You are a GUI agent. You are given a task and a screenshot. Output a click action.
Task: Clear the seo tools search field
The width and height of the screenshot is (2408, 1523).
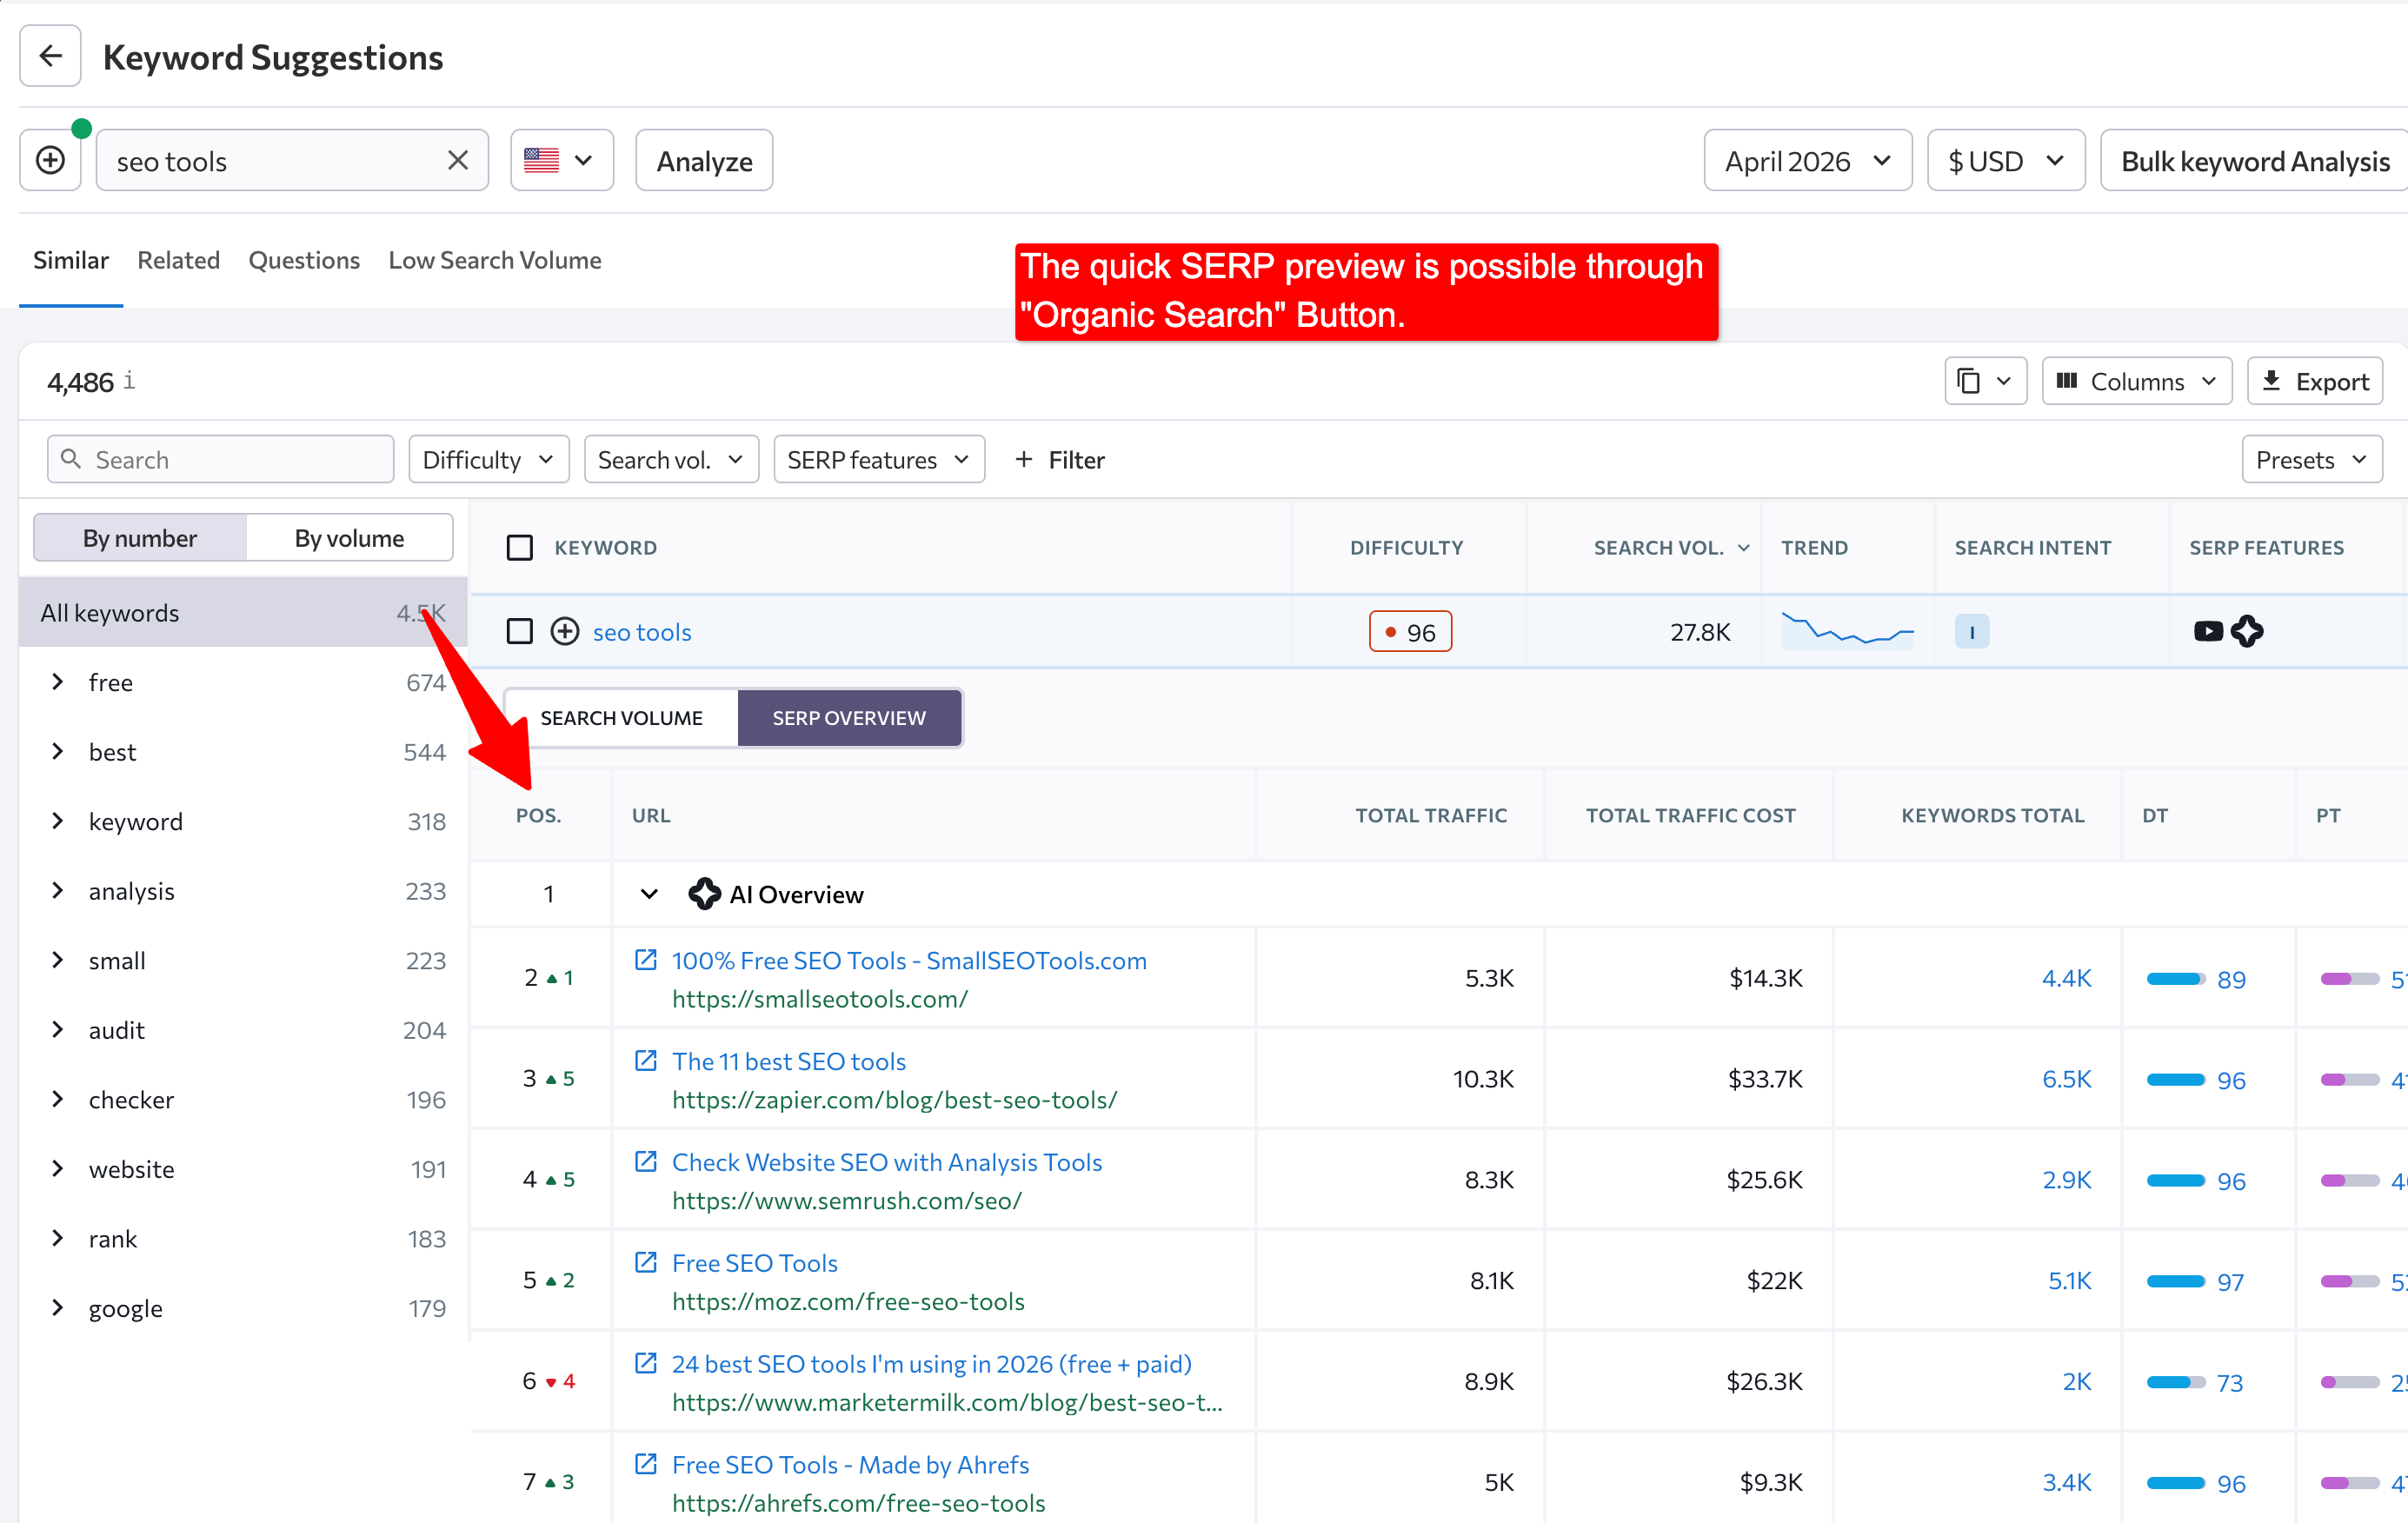click(x=458, y=160)
